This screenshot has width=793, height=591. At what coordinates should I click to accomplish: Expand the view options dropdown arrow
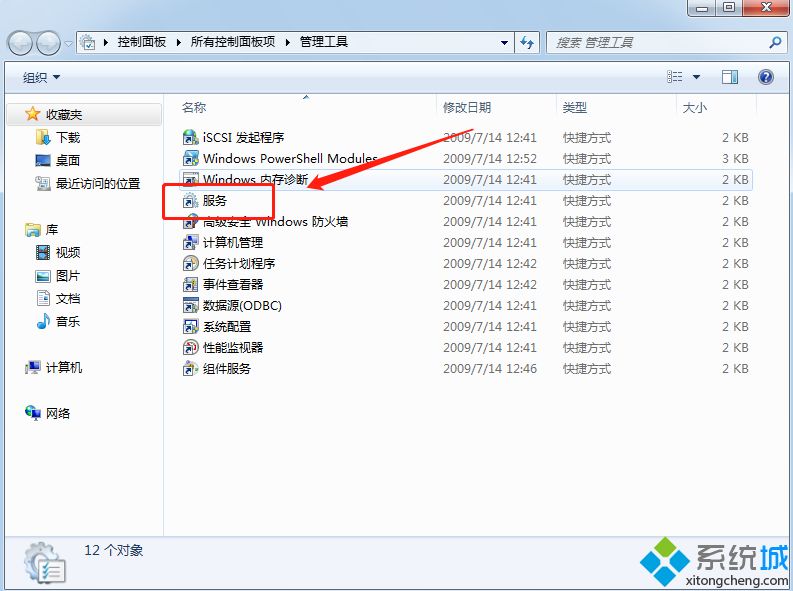click(x=696, y=77)
